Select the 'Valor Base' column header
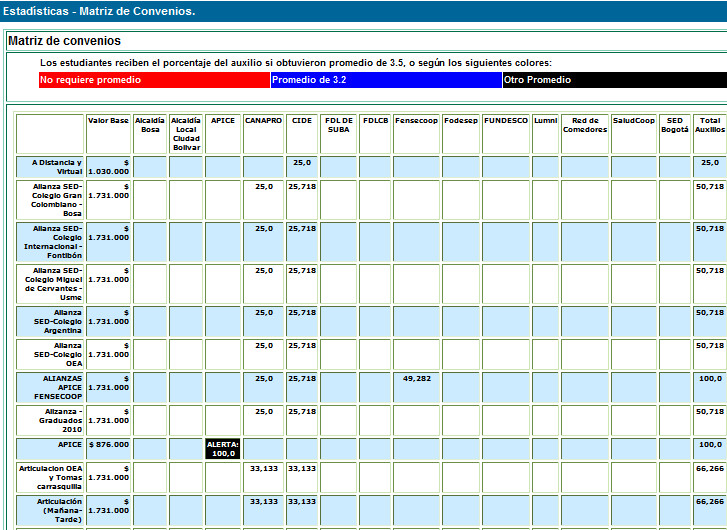Image resolution: width=727 pixels, height=530 pixels. (x=108, y=134)
